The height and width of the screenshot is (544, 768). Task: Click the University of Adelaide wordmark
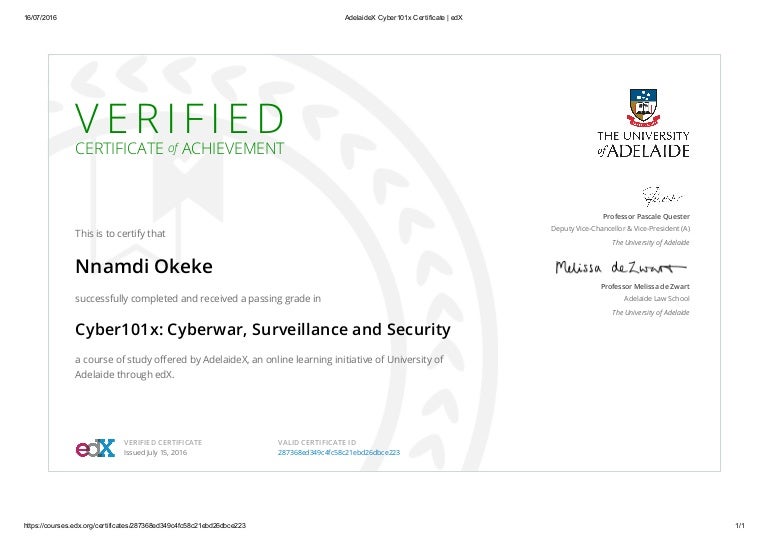pyautogui.click(x=643, y=144)
